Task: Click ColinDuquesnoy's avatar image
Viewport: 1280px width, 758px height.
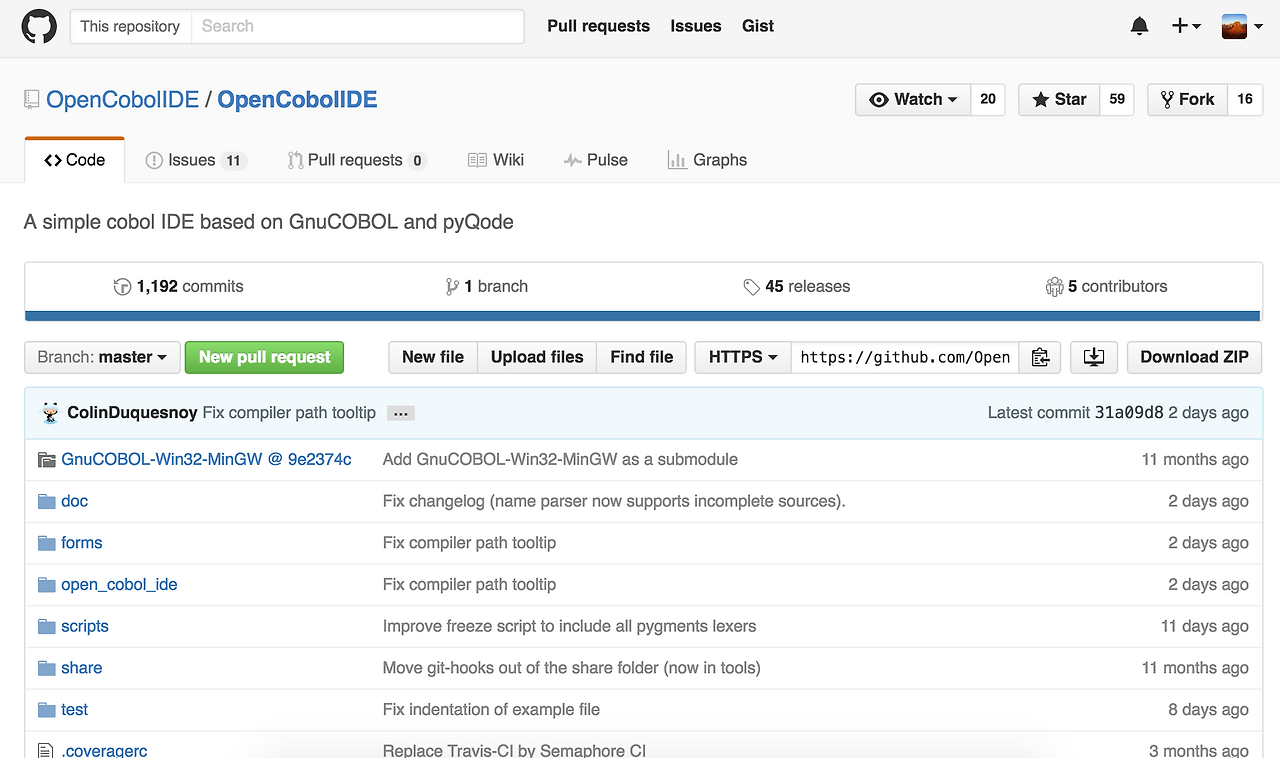Action: pos(50,413)
